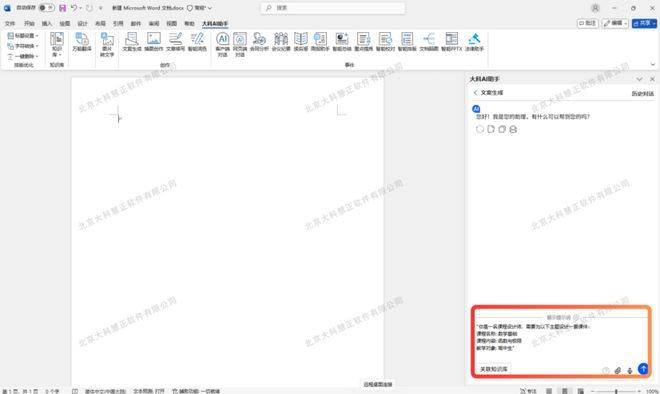Open the sensitivity label dropdown beside the filename
This screenshot has width=660, height=394.
tap(200, 8)
